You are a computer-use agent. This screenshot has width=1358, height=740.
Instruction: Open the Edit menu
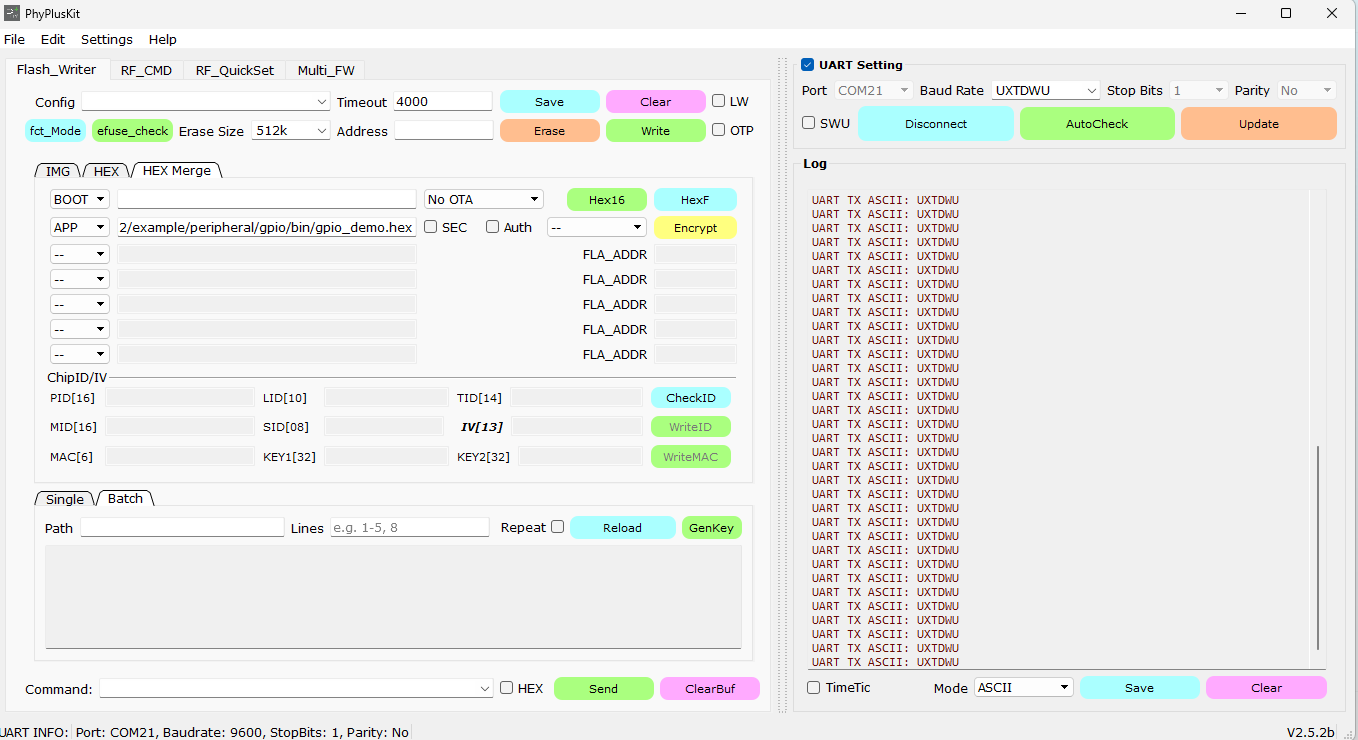pyautogui.click(x=53, y=40)
